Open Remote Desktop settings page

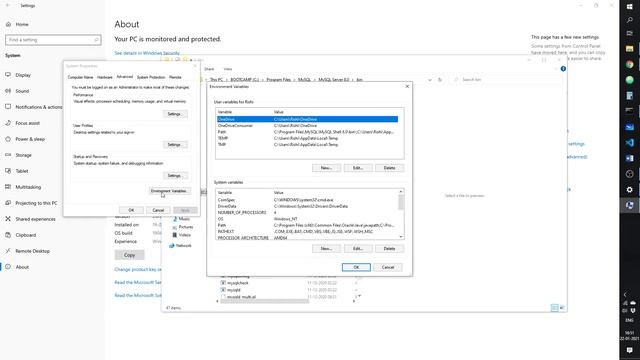pos(27,251)
